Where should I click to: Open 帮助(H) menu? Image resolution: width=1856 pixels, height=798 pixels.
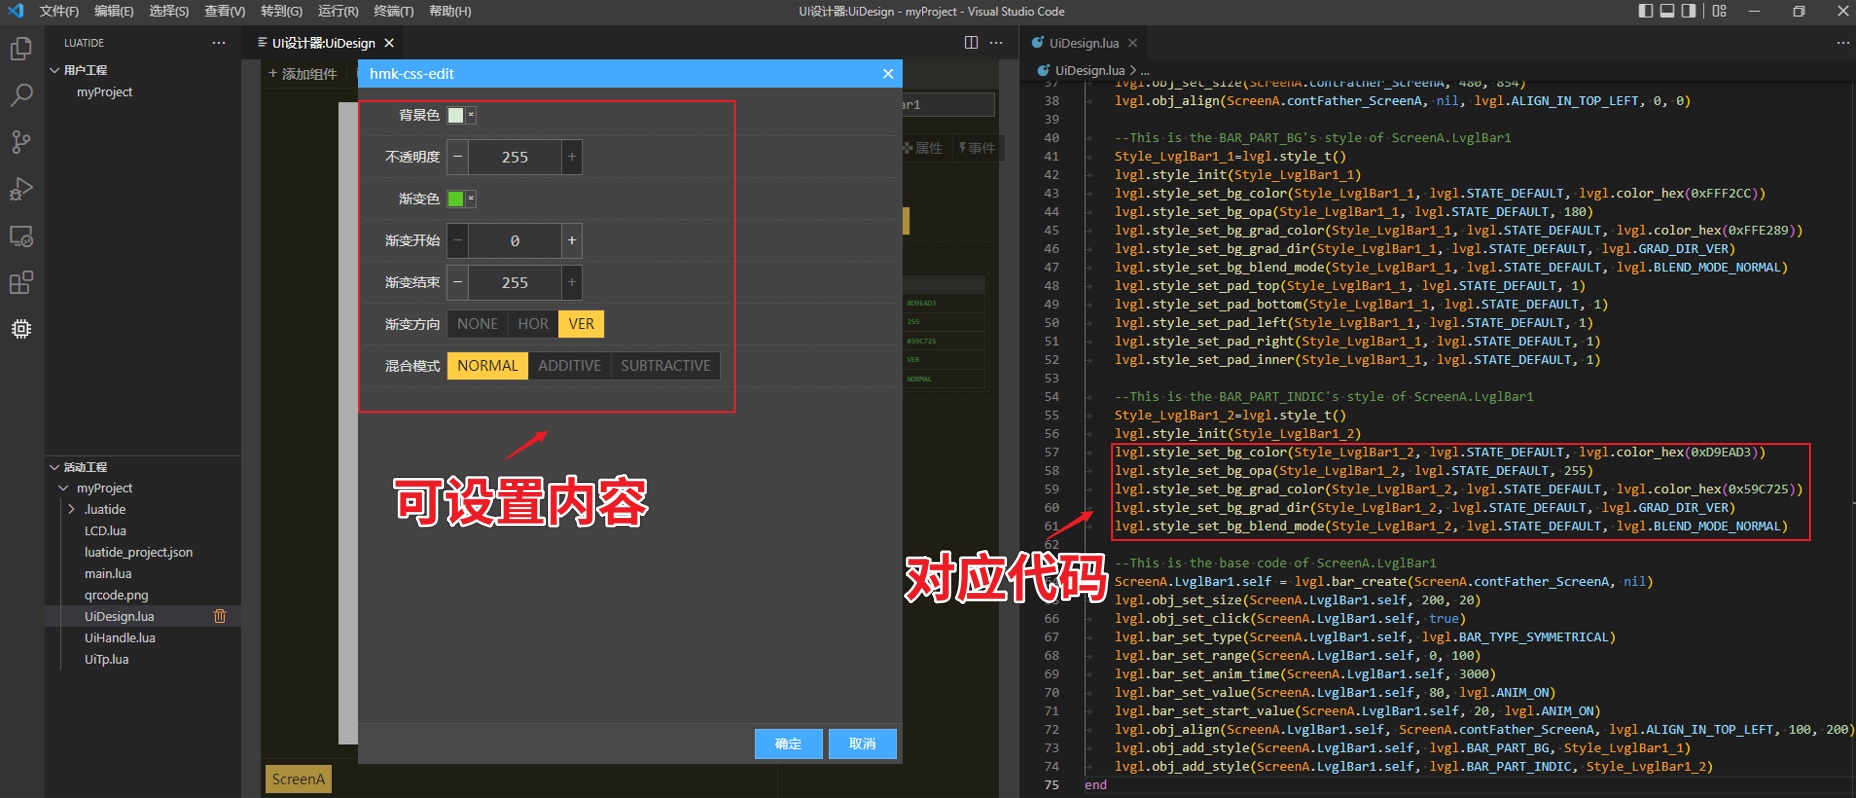(x=450, y=11)
